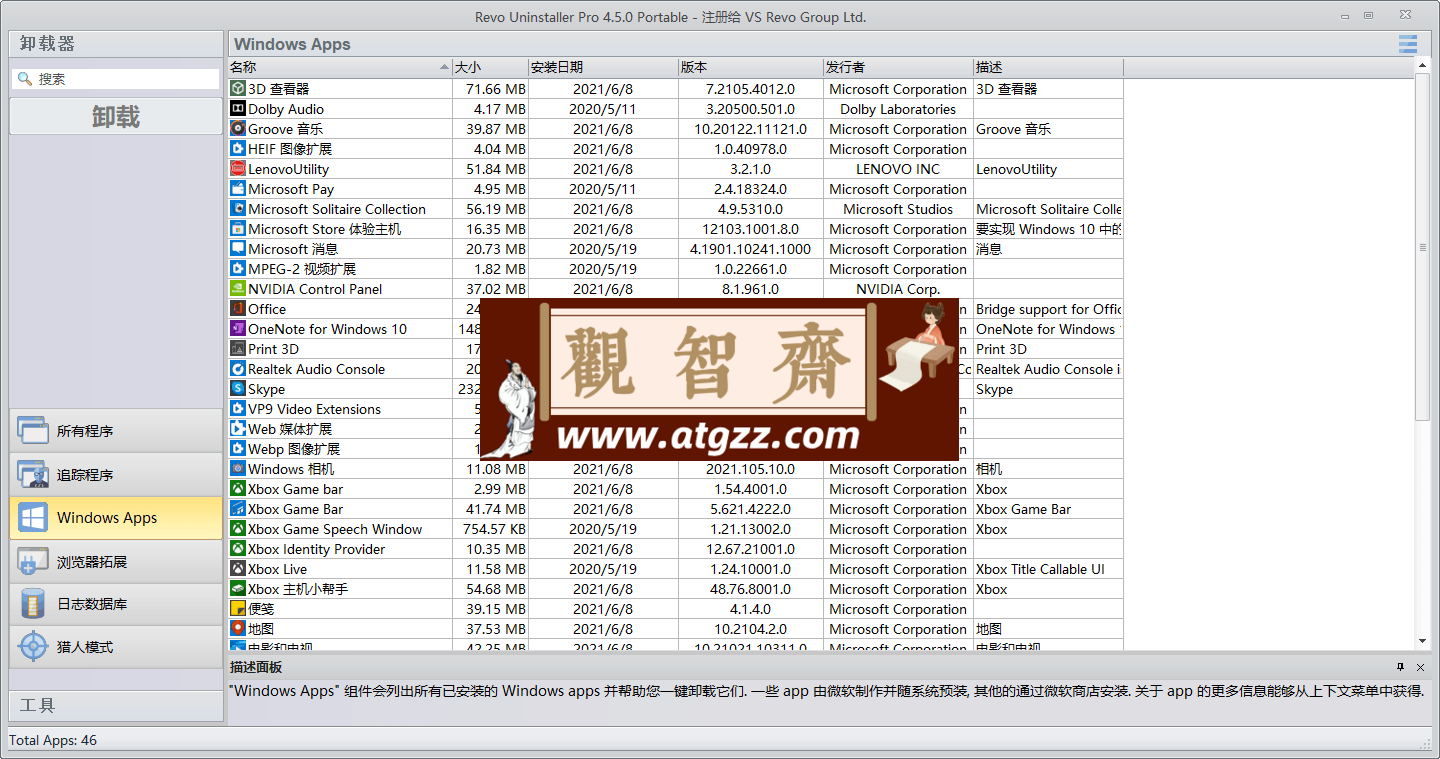Expand the 卸载器 section header

[x=116, y=44]
